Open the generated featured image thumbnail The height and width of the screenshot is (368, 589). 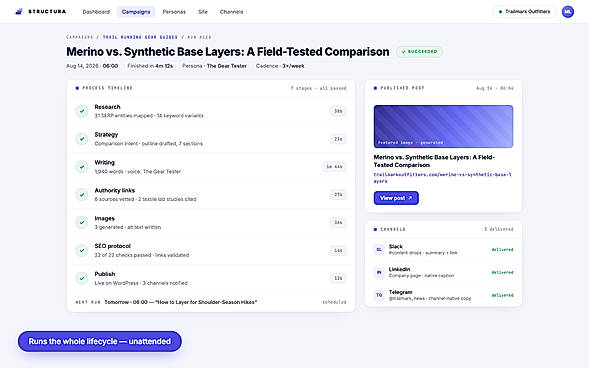coord(443,127)
